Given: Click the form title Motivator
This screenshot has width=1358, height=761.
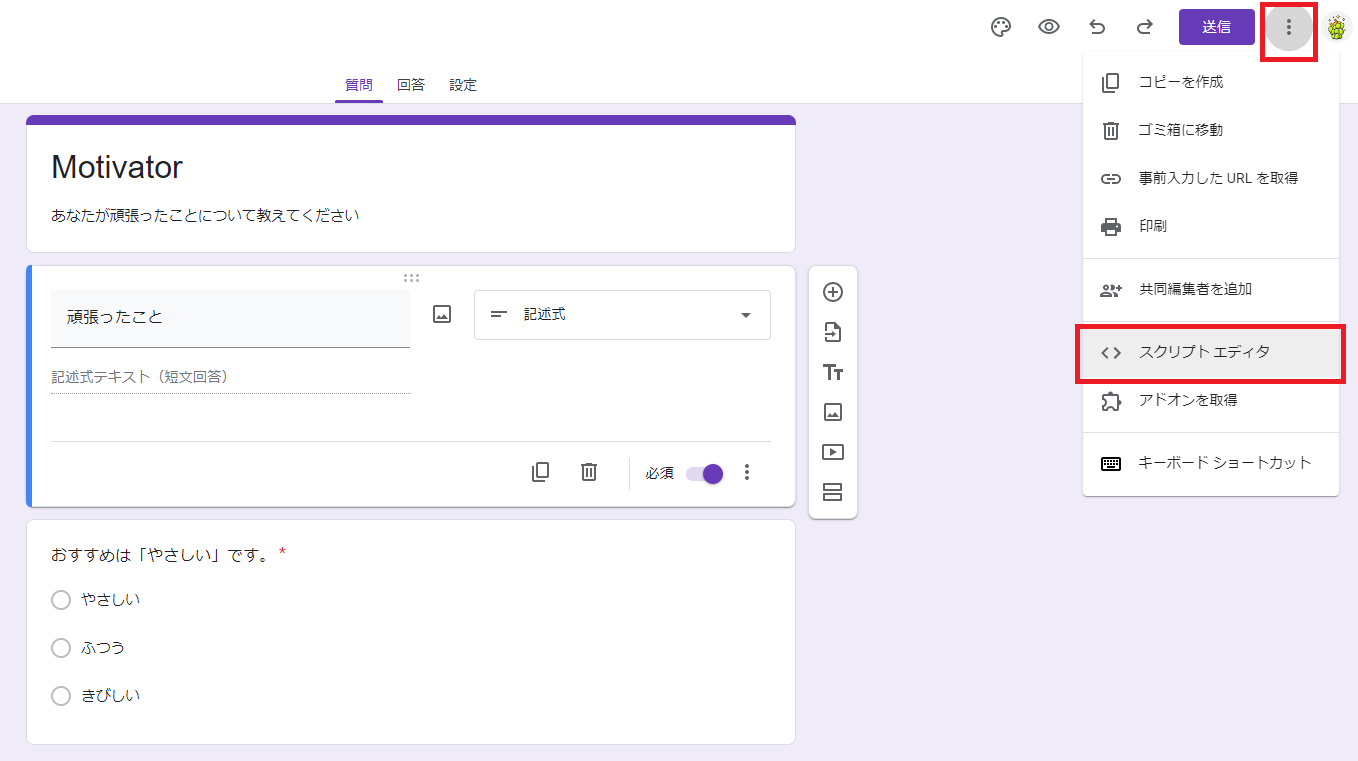Looking at the screenshot, I should point(117,167).
